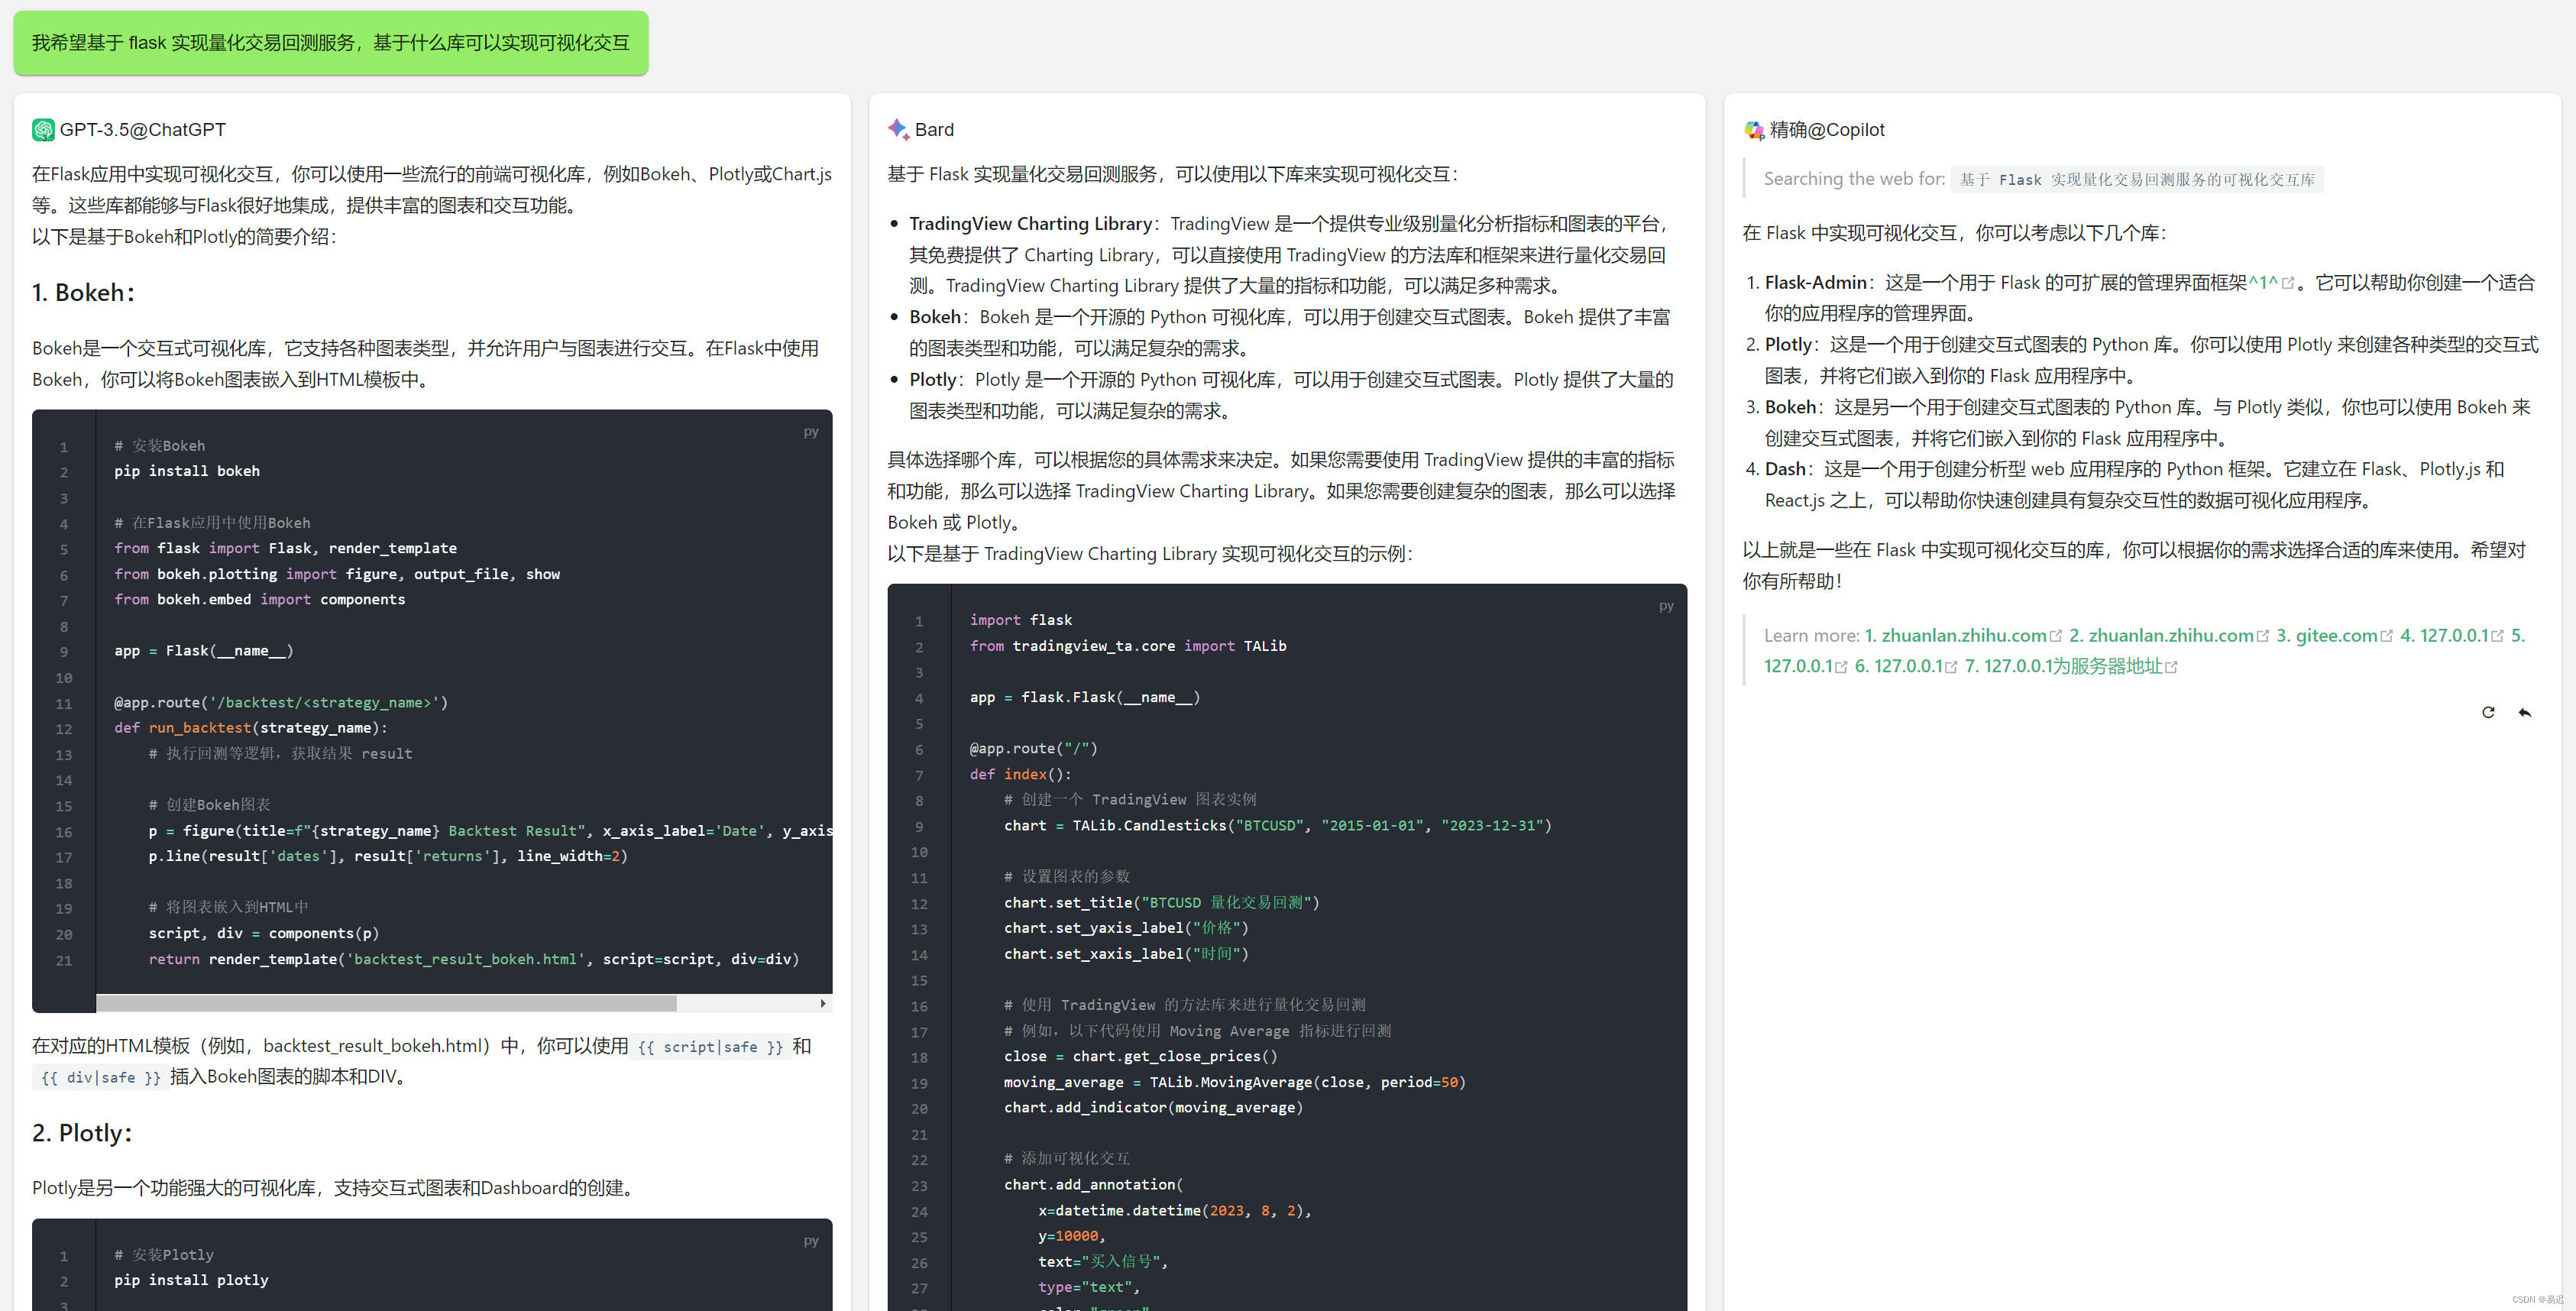This screenshot has width=2576, height=1311.
Task: Click the py label in the Bokeh code block
Action: pyautogui.click(x=811, y=432)
